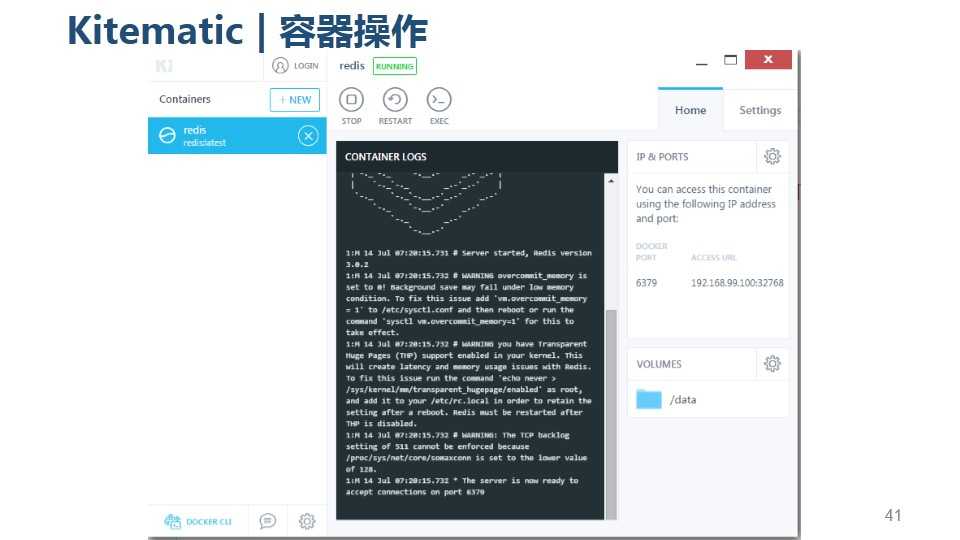Click the Containers sidebar heading
960x540 pixels.
click(185, 99)
